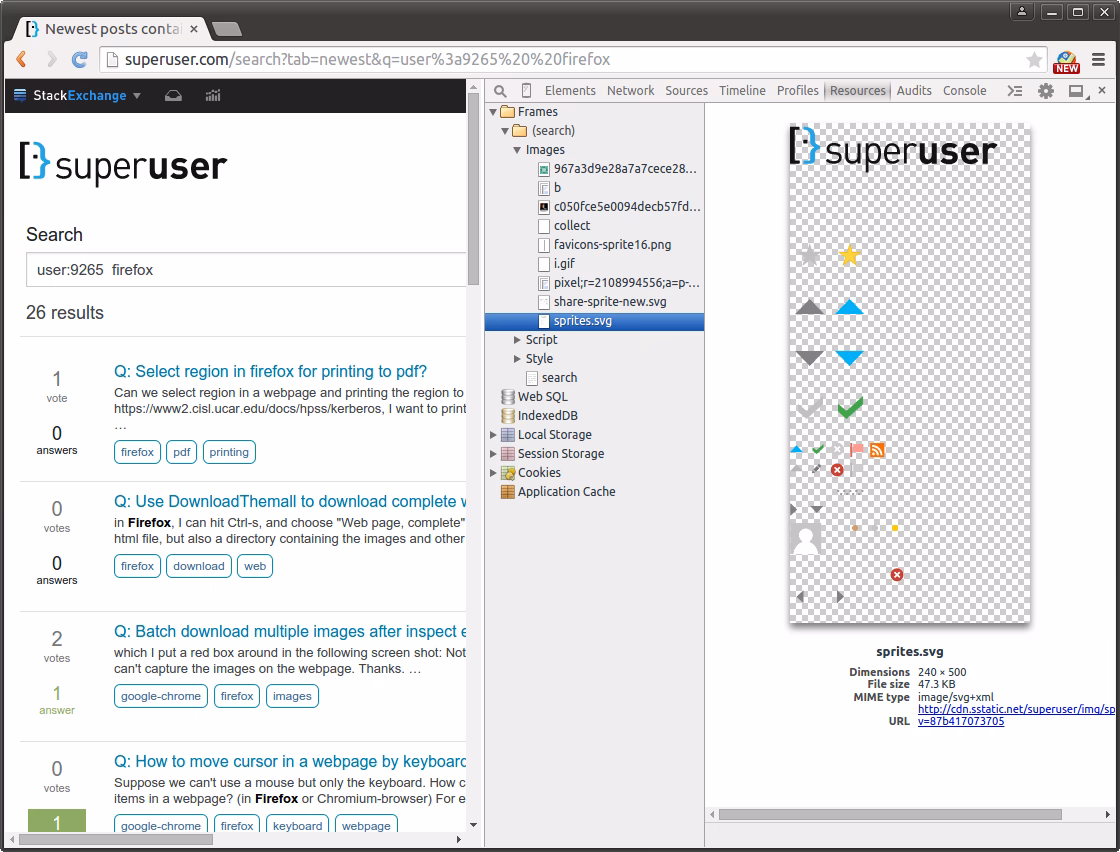The image size is (1120, 852).
Task: Click the user:9265 firefox search field
Action: pyautogui.click(x=246, y=270)
